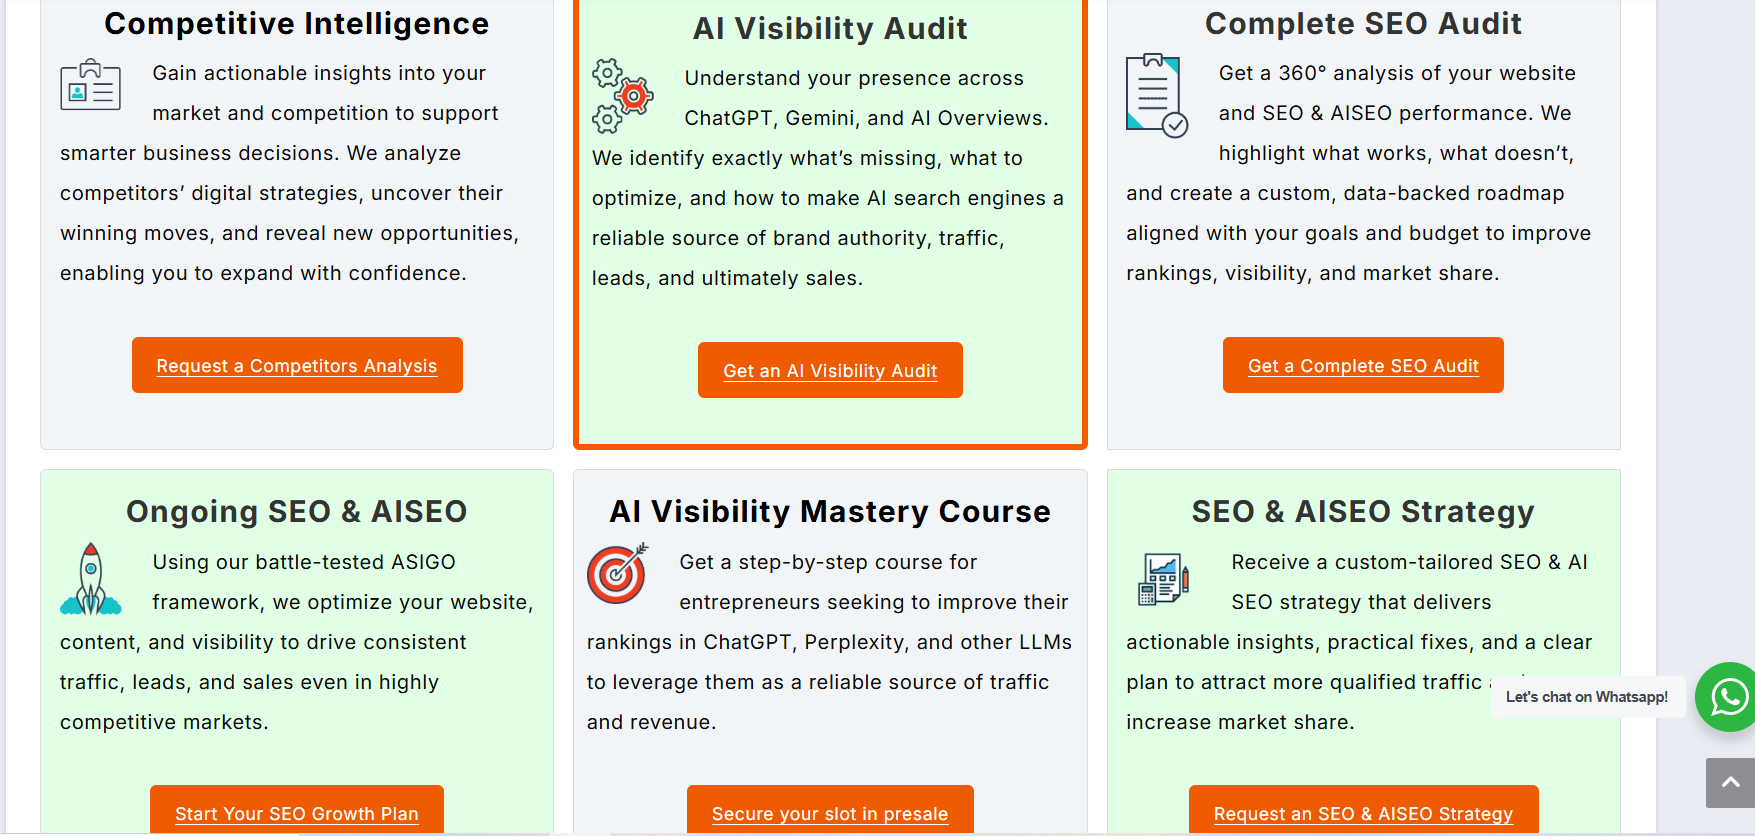Select the Competitive Intelligence heading
Viewport: 1755px width, 836px height.
tap(295, 23)
